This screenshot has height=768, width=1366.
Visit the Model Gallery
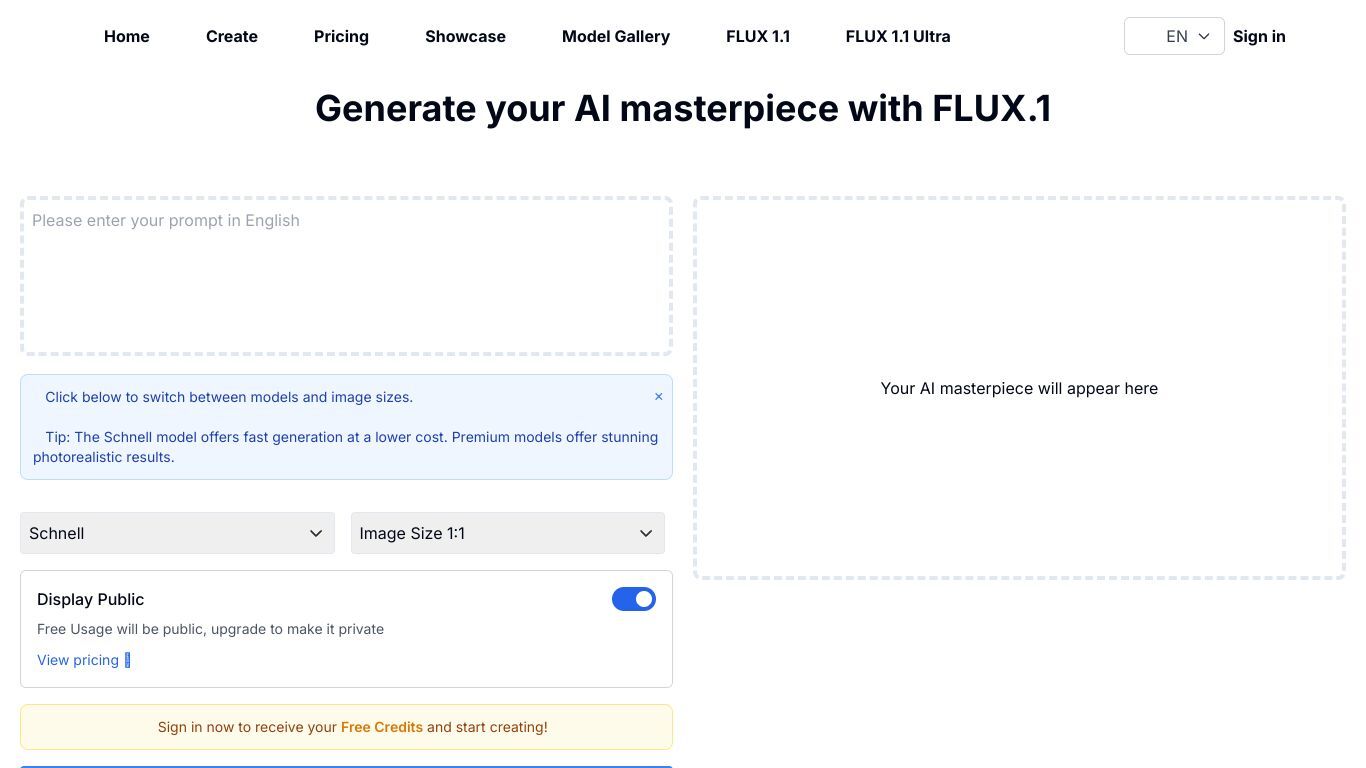[616, 36]
